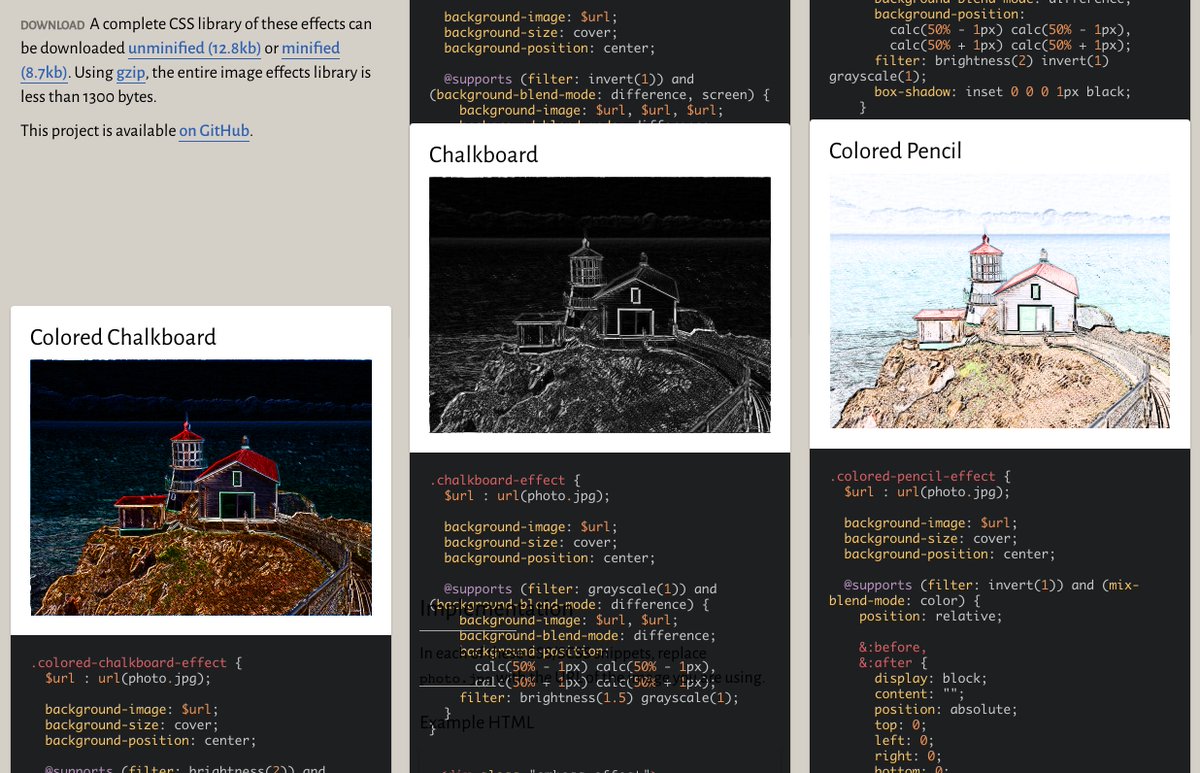Image resolution: width=1200 pixels, height=773 pixels.
Task: Click the Colored Chalkboard lighthouse image
Action: [x=201, y=487]
